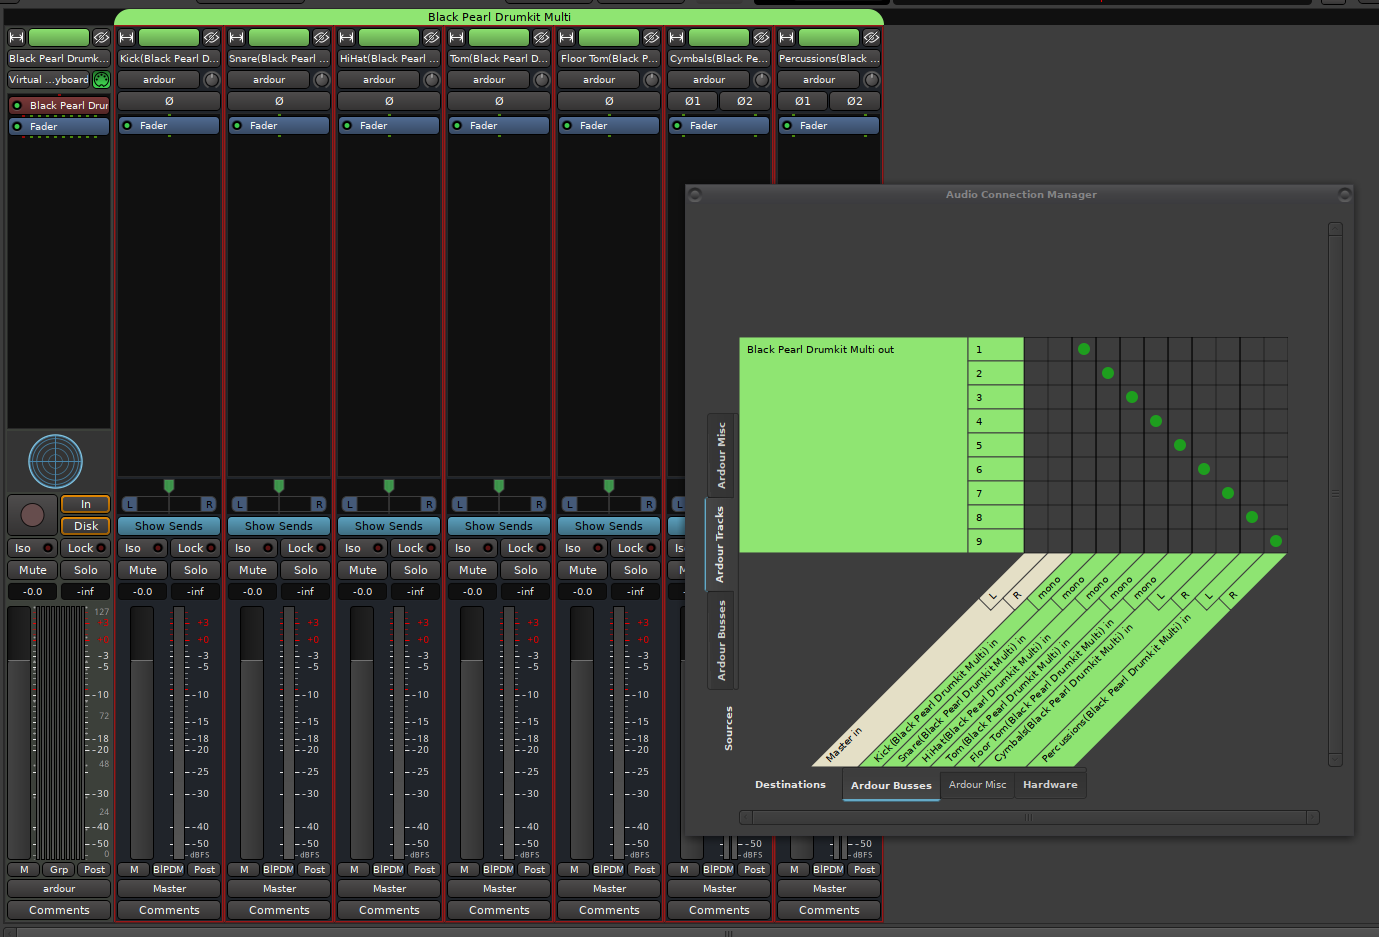Viewport: 1379px width, 937px height.
Task: Select the vertical Ardour Busses sources tab
Action: coord(721,641)
